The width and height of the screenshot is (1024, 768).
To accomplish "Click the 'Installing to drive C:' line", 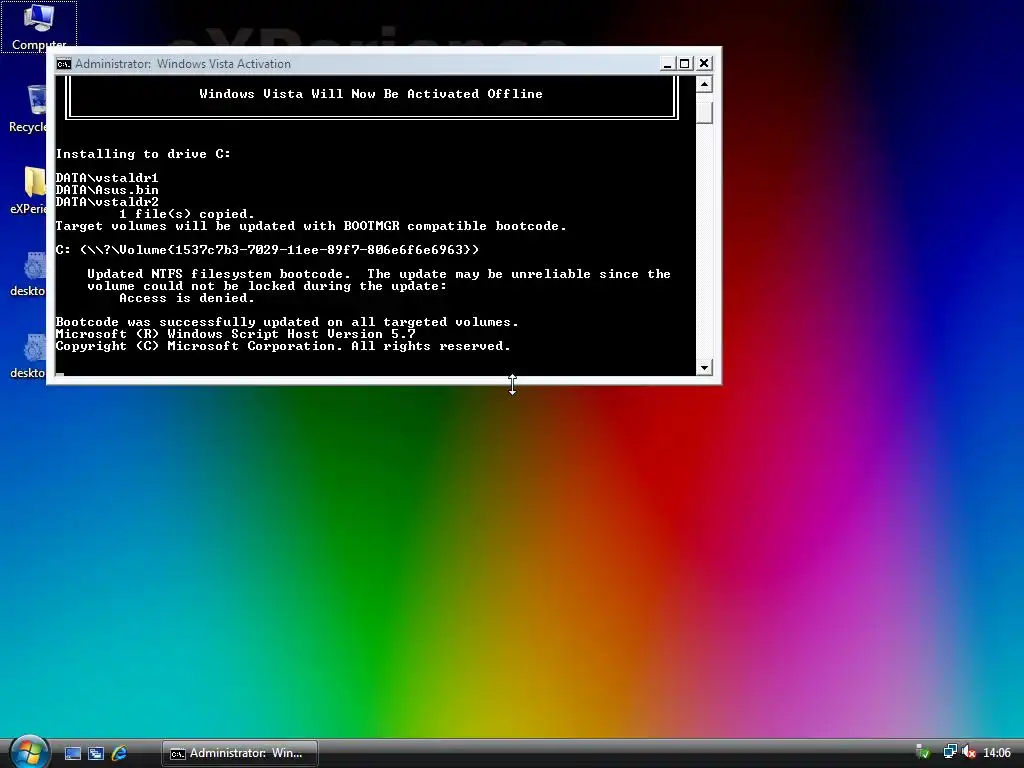I will (143, 154).
